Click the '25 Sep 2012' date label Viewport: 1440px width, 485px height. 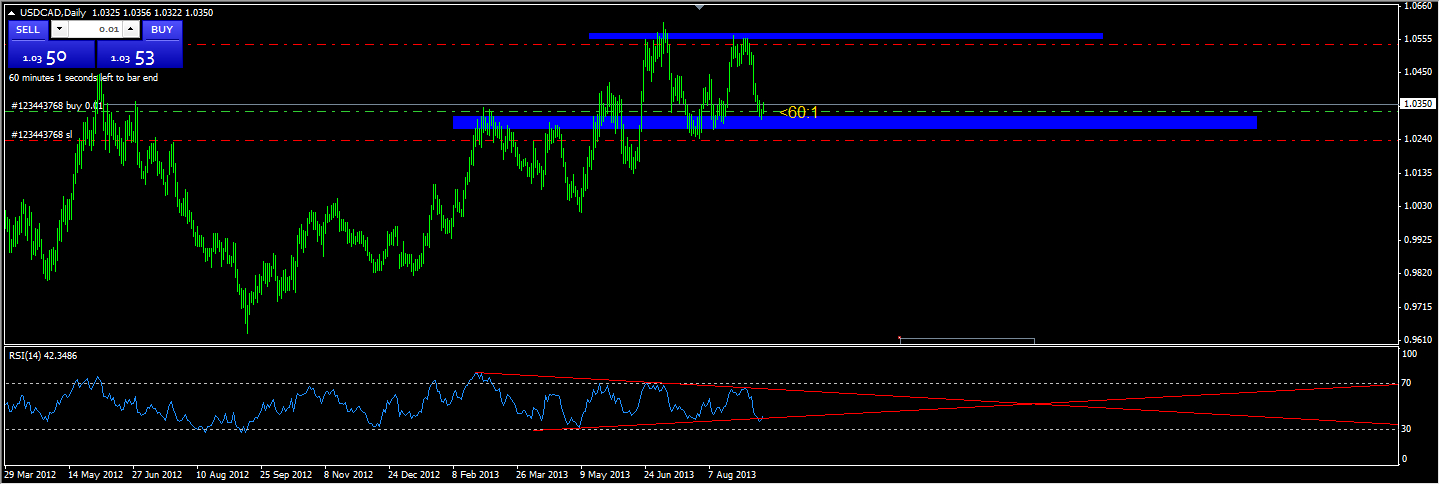pos(287,473)
